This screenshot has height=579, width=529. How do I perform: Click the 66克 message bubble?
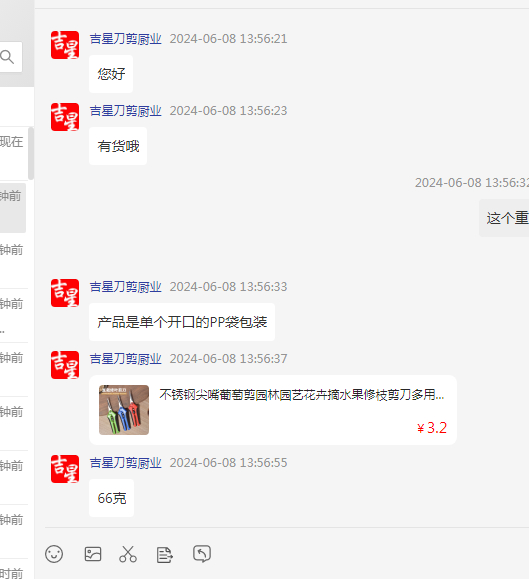point(111,498)
